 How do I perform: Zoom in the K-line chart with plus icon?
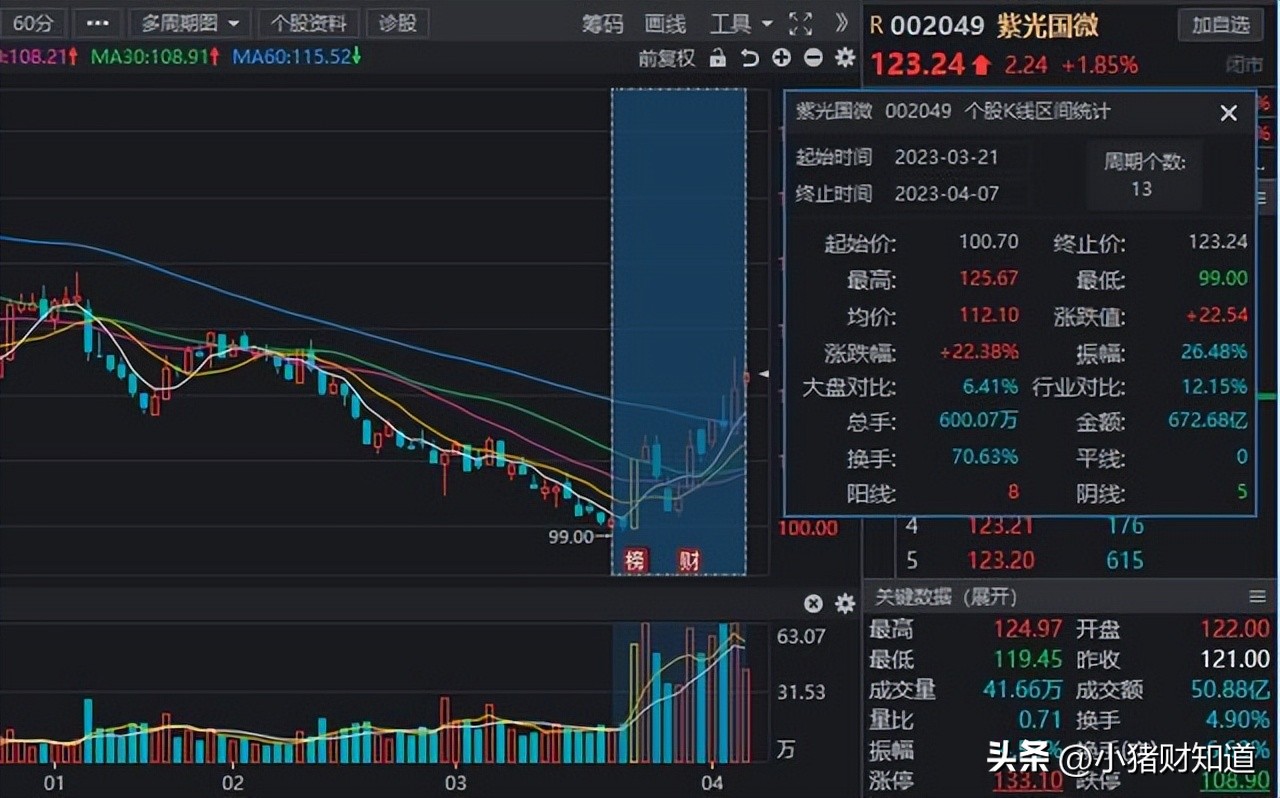coord(781,58)
